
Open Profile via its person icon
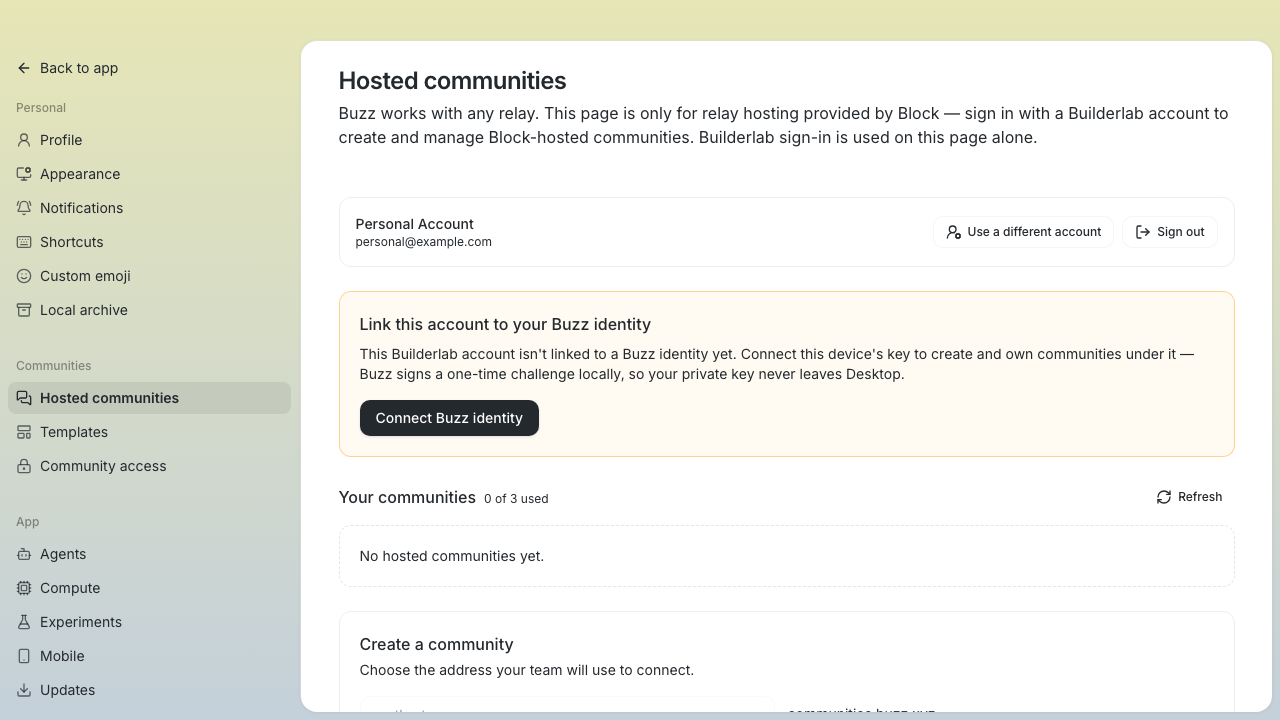click(24, 140)
